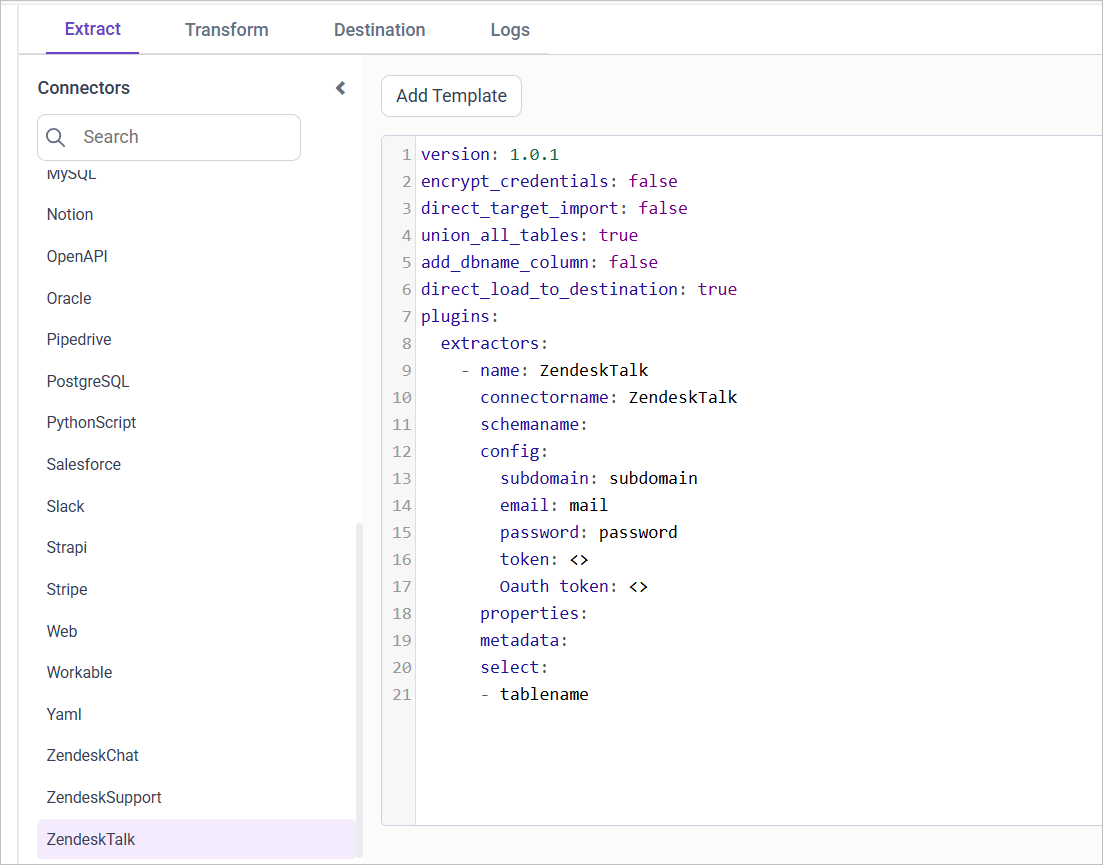This screenshot has height=865, width=1103.
Task: Collapse the Connectors sidebar using the arrow icon
Action: click(x=340, y=87)
